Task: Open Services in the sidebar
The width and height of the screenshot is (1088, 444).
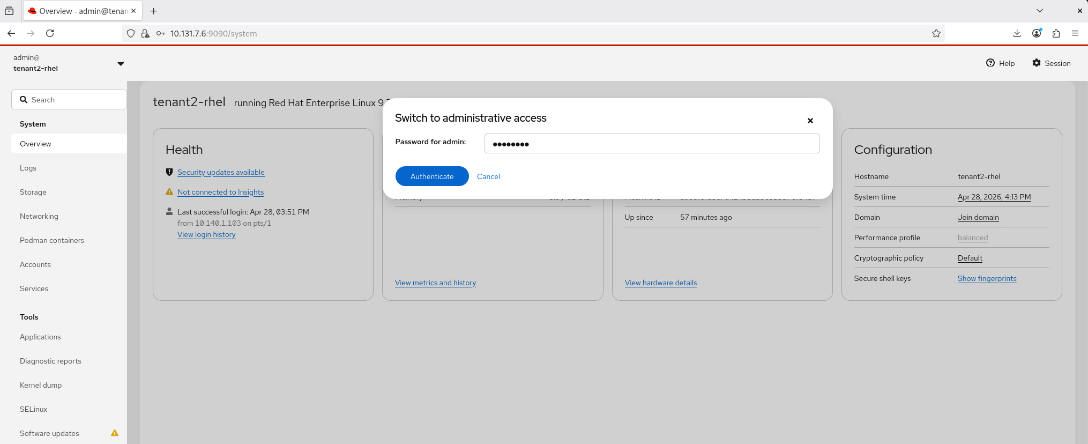Action: coord(34,288)
